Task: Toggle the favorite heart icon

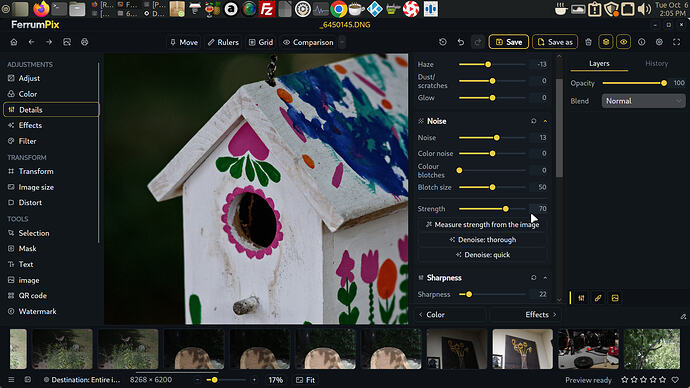Action: 675,380
